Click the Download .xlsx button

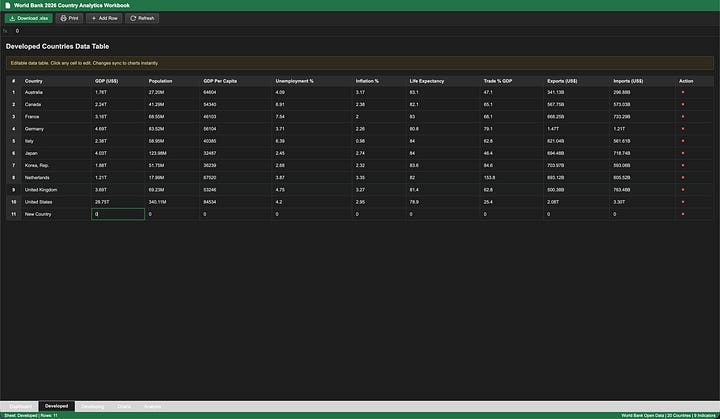coord(28,18)
